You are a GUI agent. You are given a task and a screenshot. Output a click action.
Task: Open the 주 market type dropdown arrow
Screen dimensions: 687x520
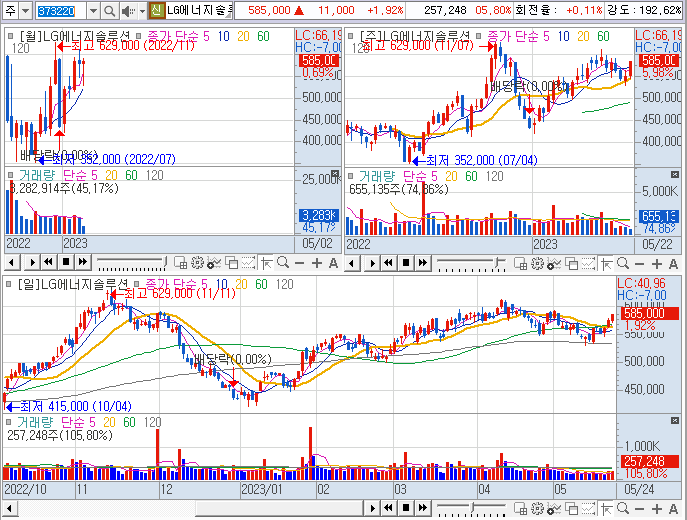coord(26,11)
